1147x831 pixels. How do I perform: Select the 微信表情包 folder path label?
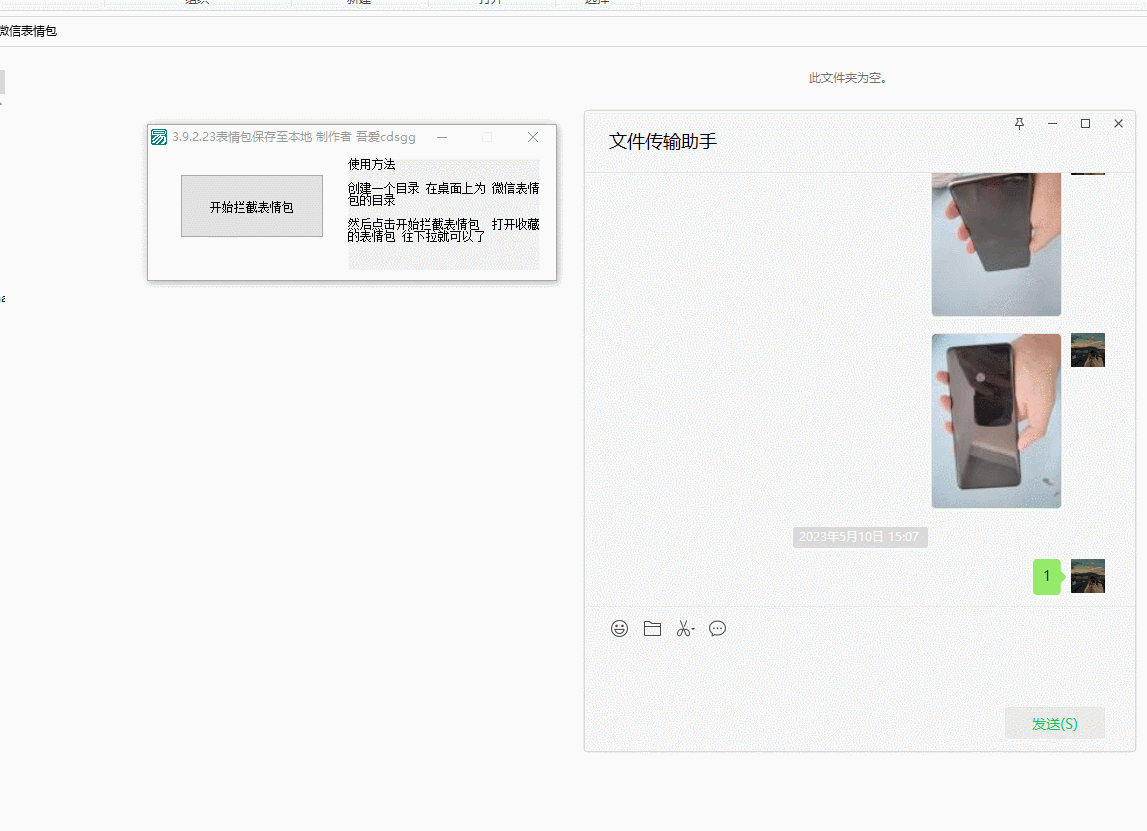pyautogui.click(x=28, y=31)
